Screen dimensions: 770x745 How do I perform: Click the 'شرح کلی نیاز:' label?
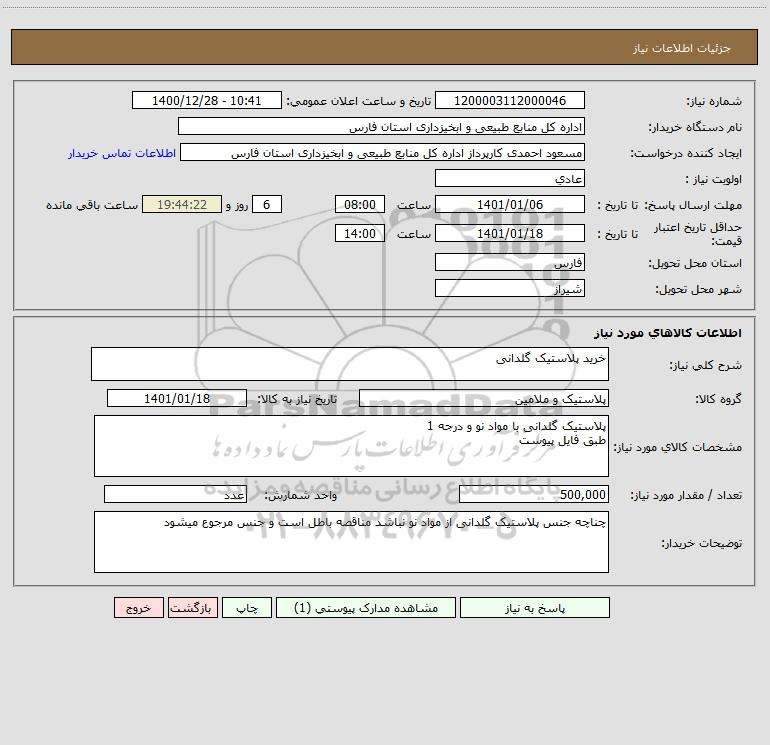tap(706, 365)
